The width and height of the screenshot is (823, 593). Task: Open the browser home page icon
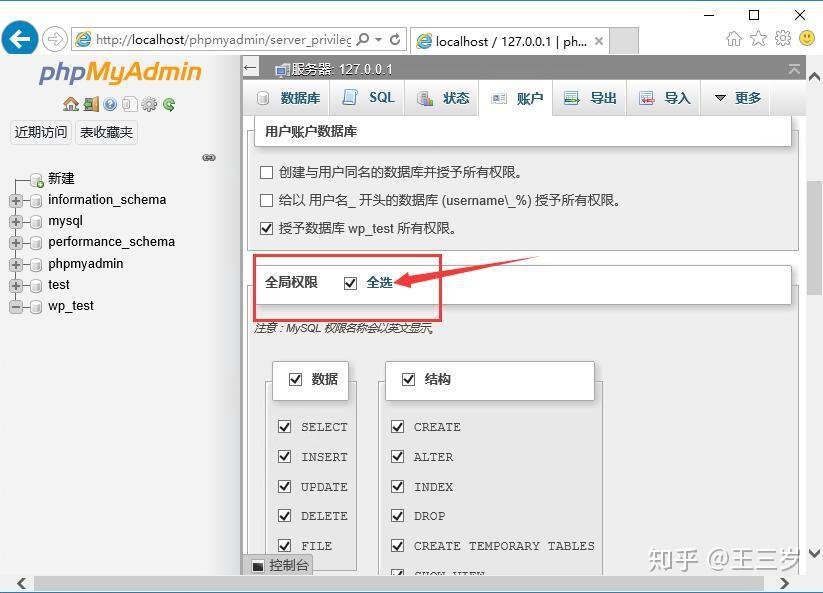[734, 38]
